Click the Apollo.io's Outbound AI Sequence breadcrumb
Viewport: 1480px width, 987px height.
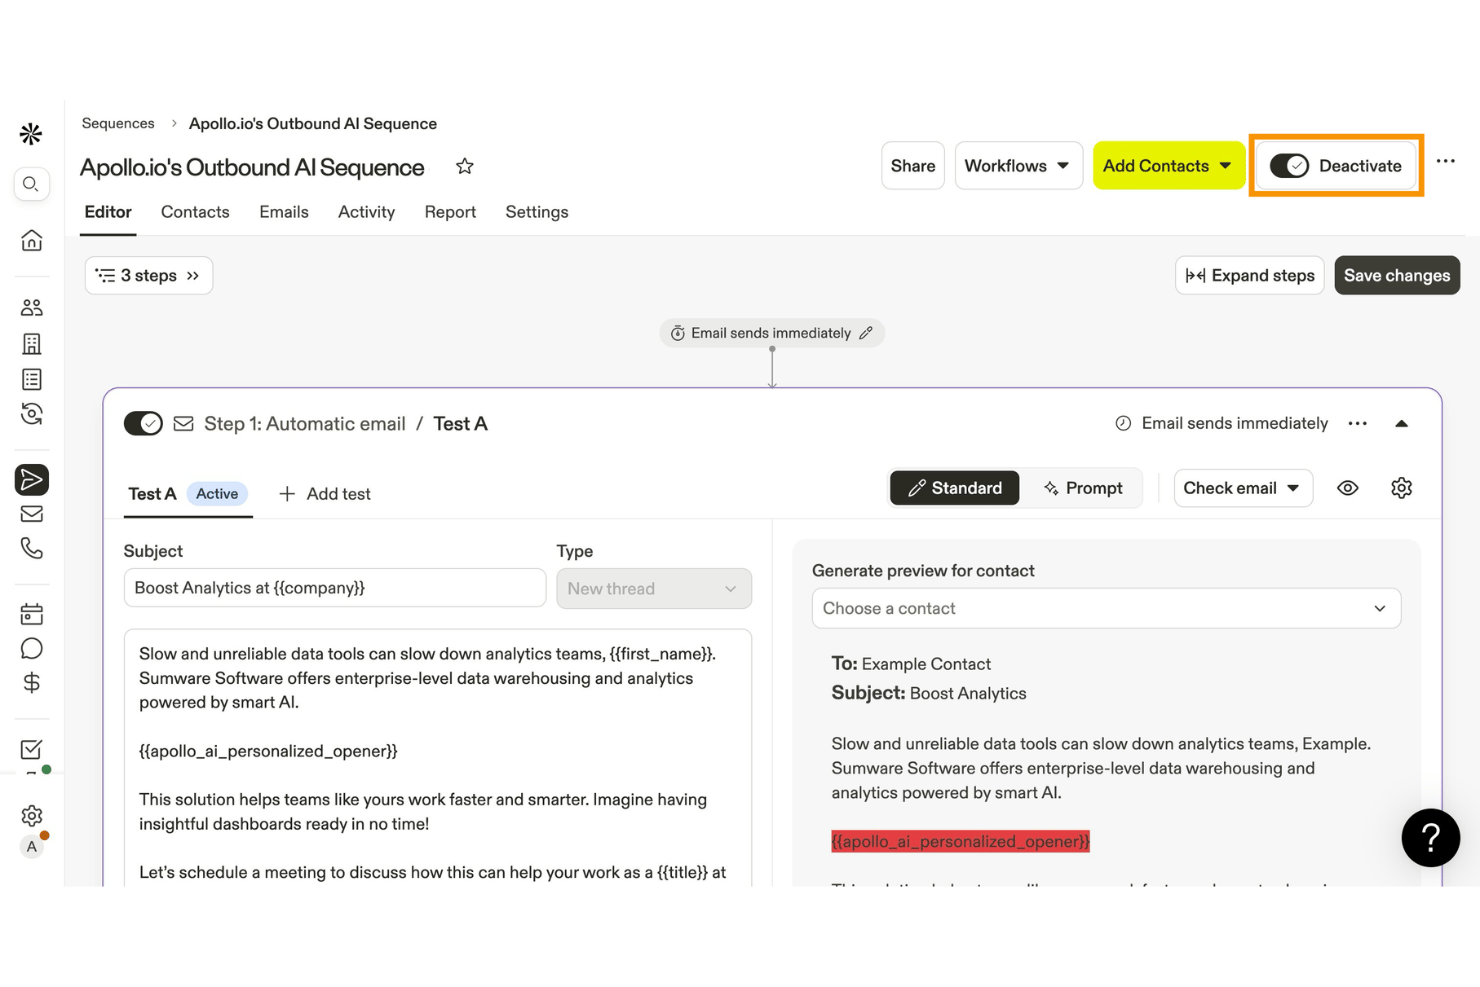(313, 124)
